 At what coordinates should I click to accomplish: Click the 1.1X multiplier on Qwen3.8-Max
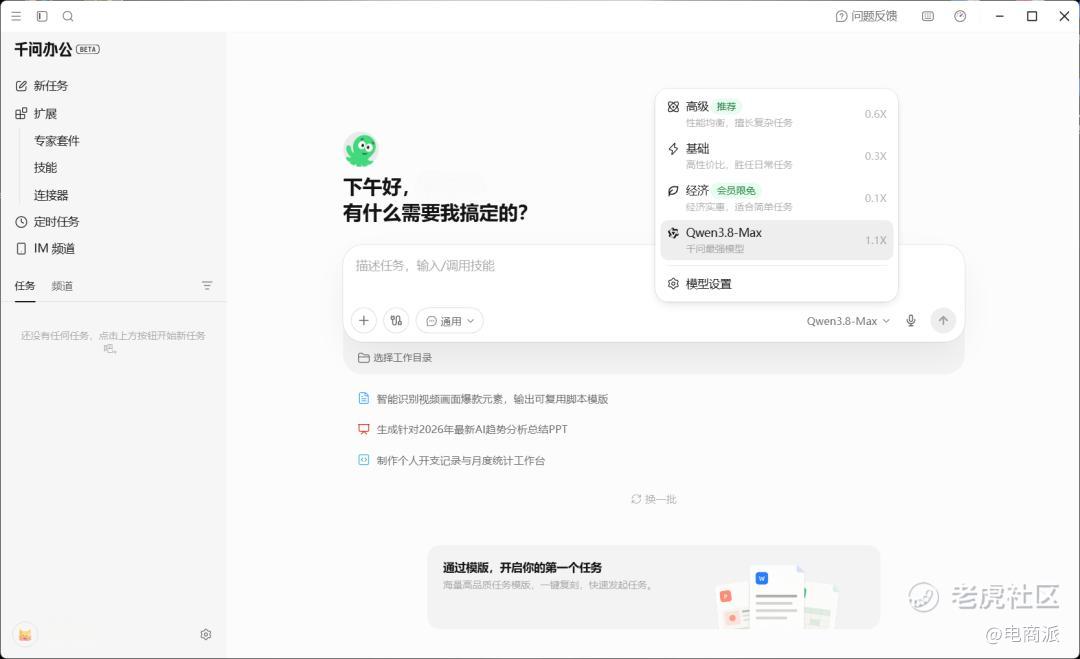click(875, 240)
